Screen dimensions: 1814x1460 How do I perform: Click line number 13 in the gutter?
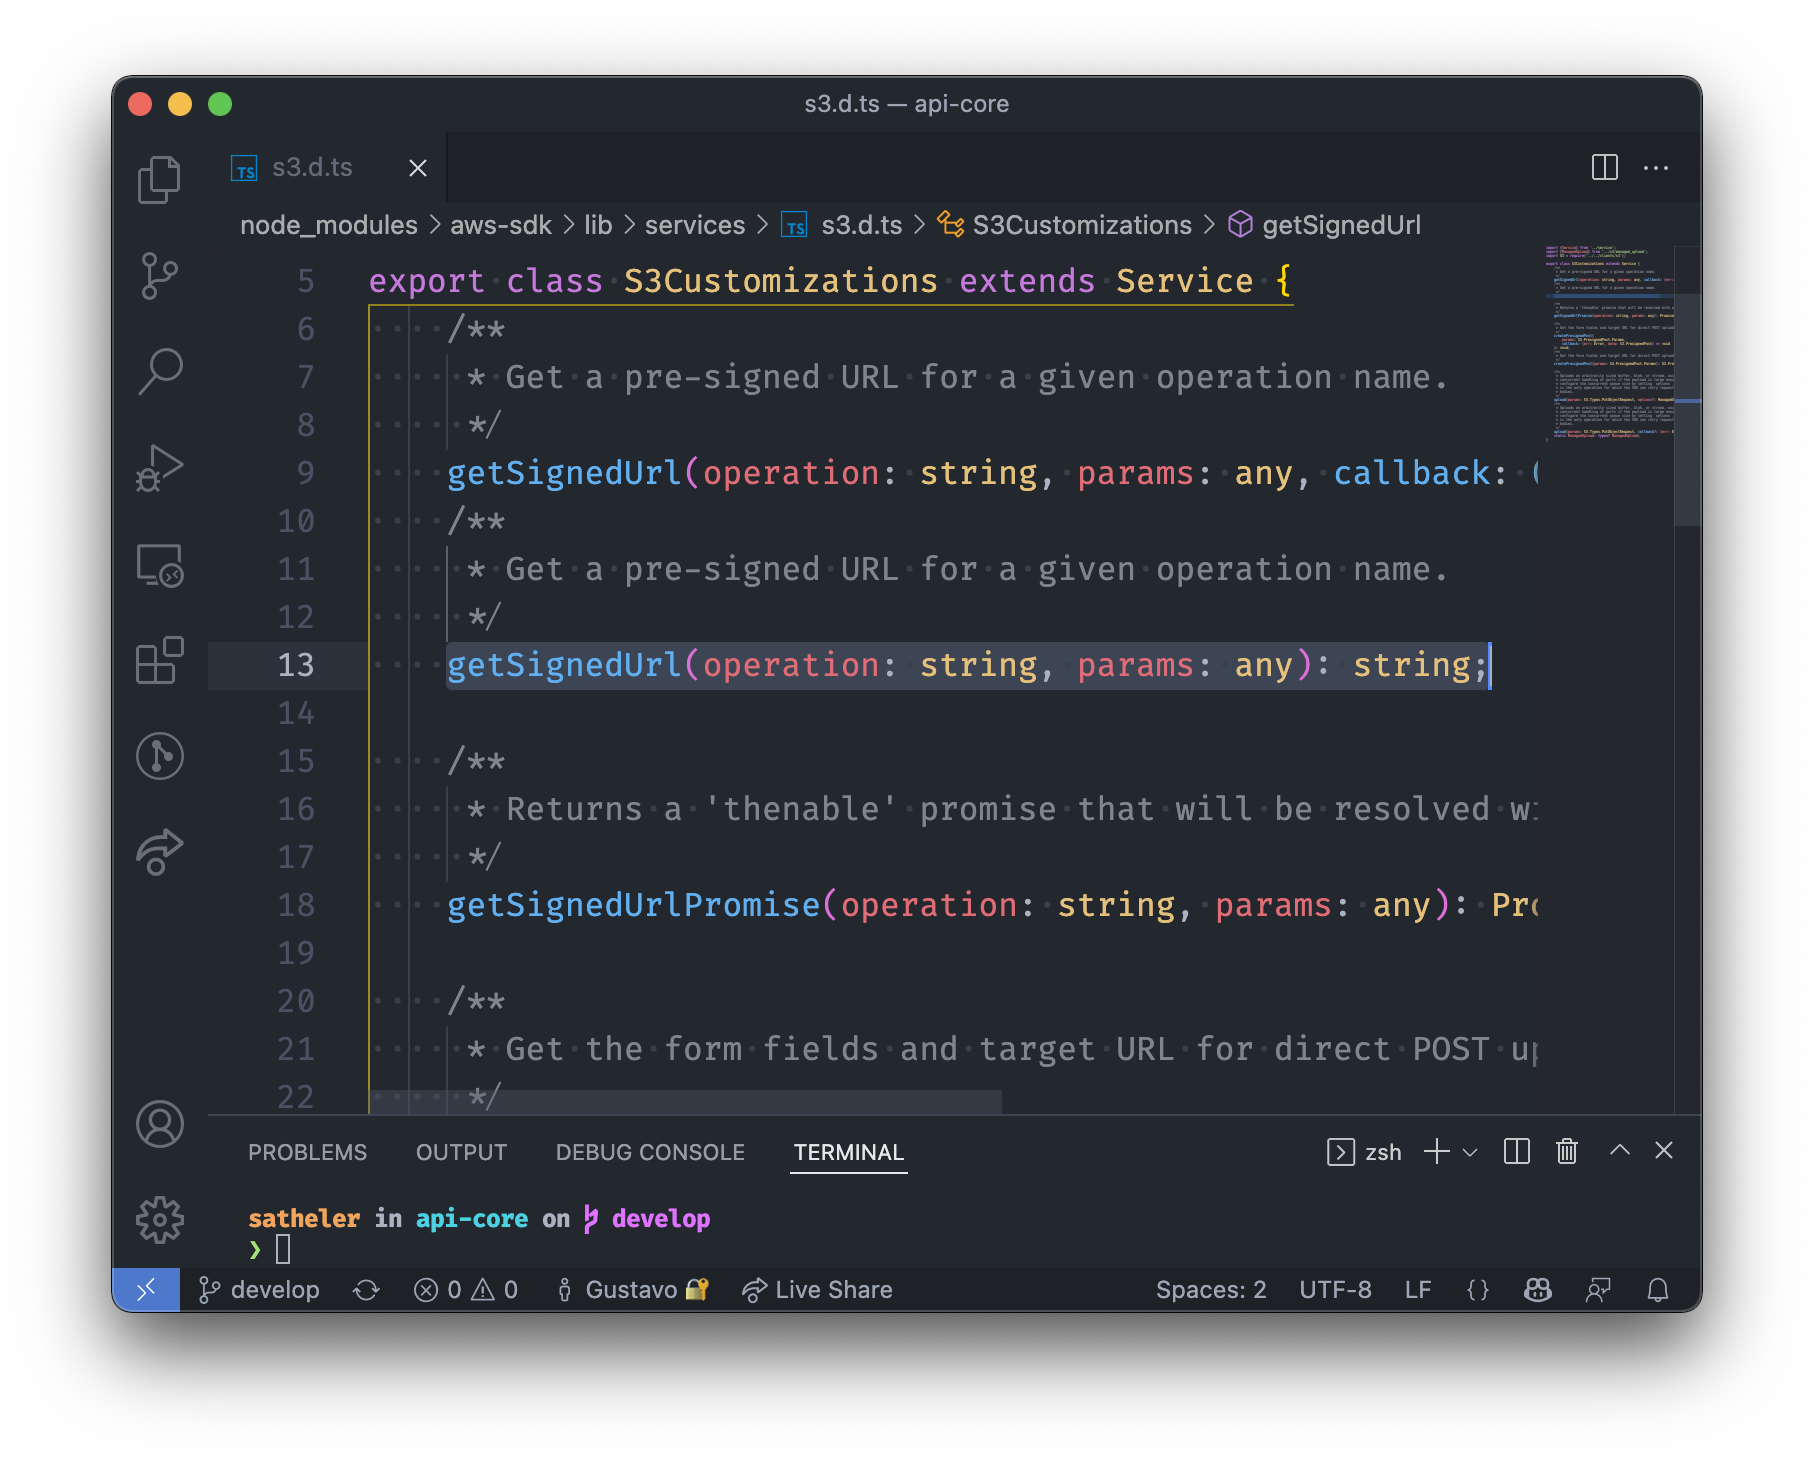(x=295, y=665)
